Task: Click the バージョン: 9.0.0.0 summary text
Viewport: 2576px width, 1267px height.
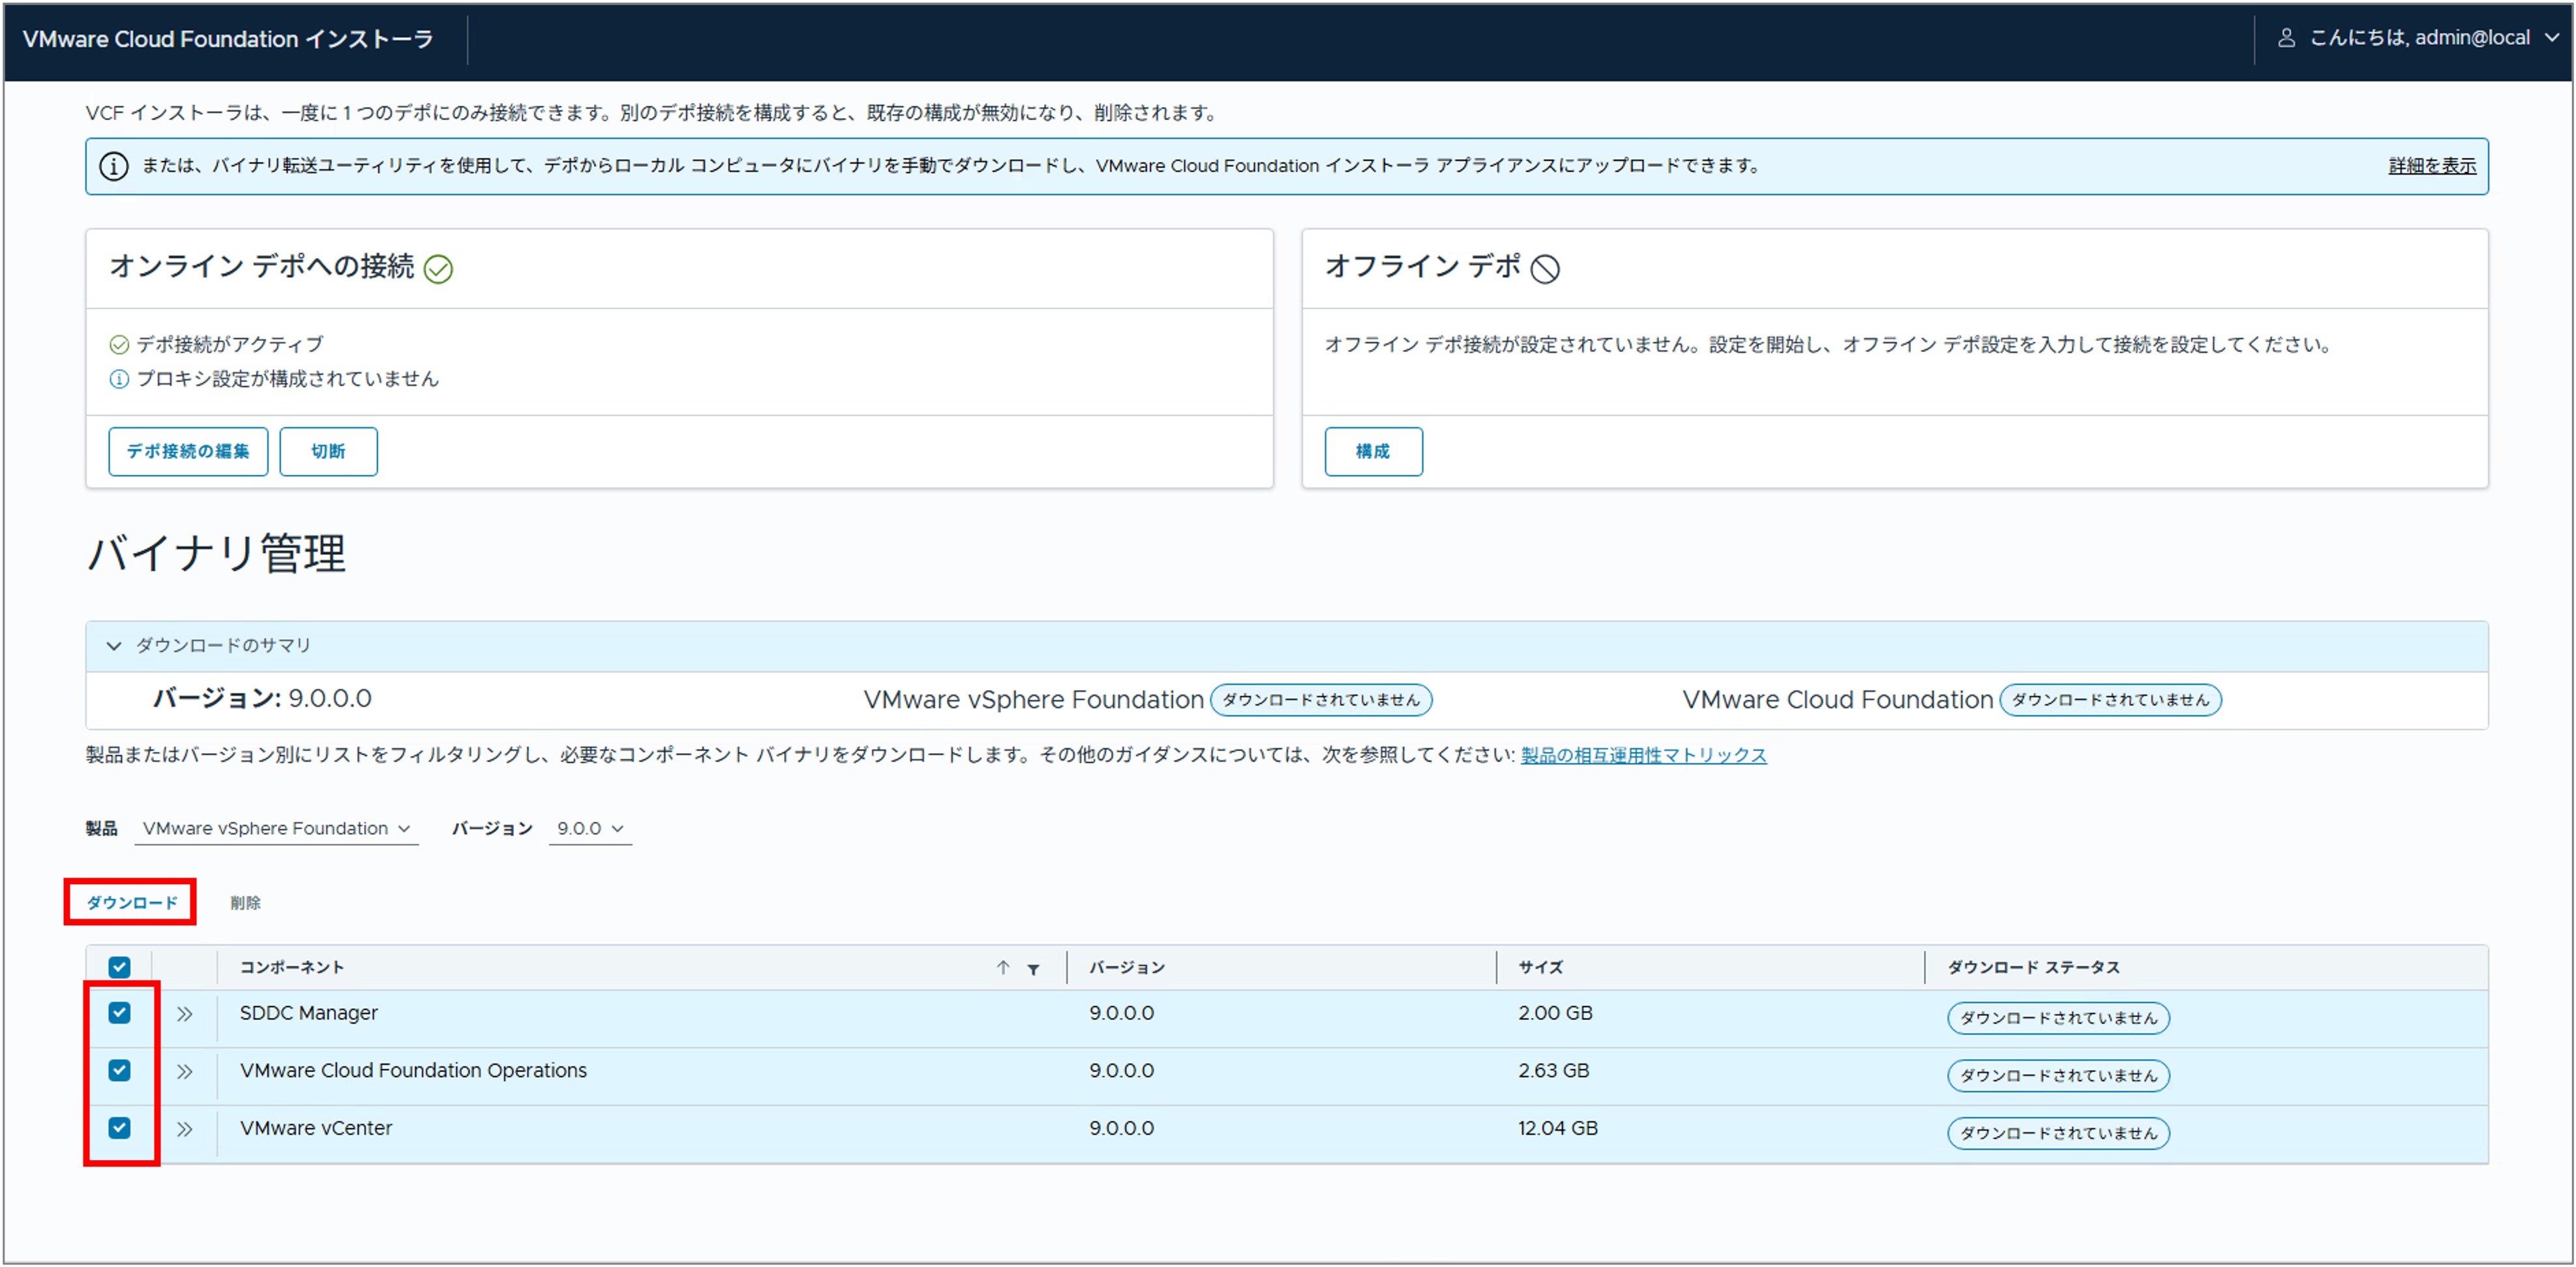Action: 262,699
